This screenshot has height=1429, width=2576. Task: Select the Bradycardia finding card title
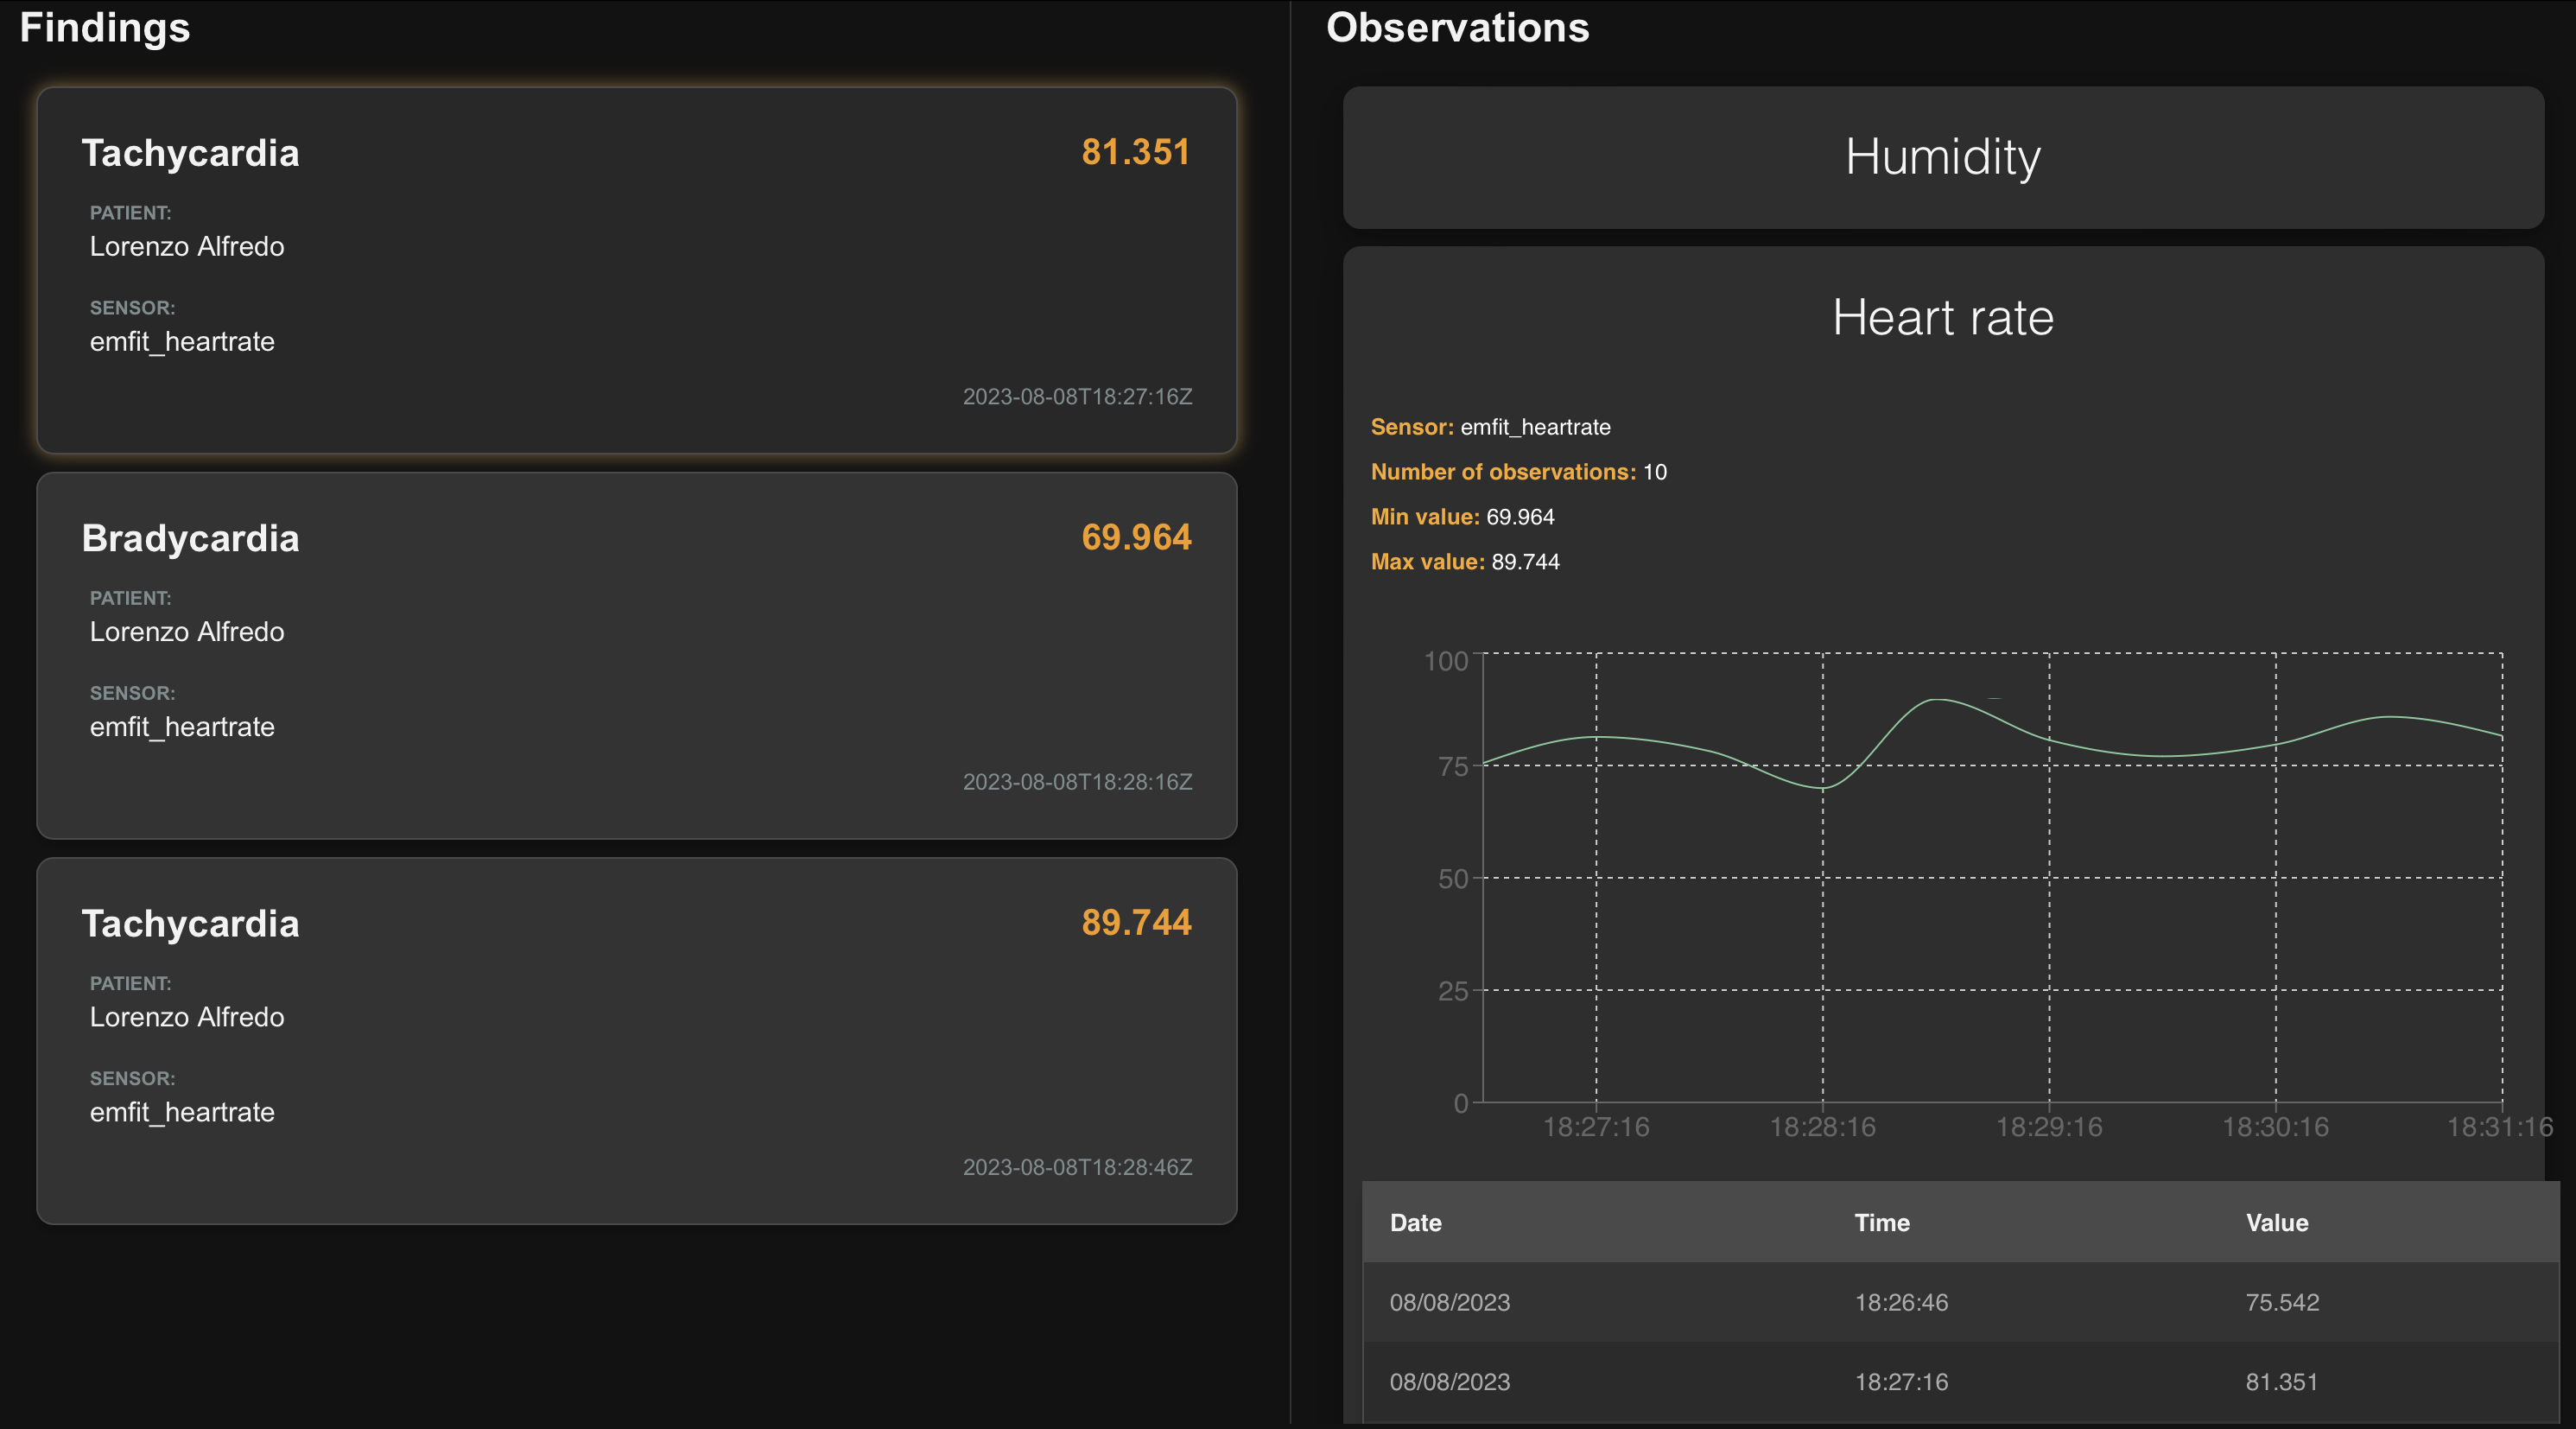tap(190, 538)
